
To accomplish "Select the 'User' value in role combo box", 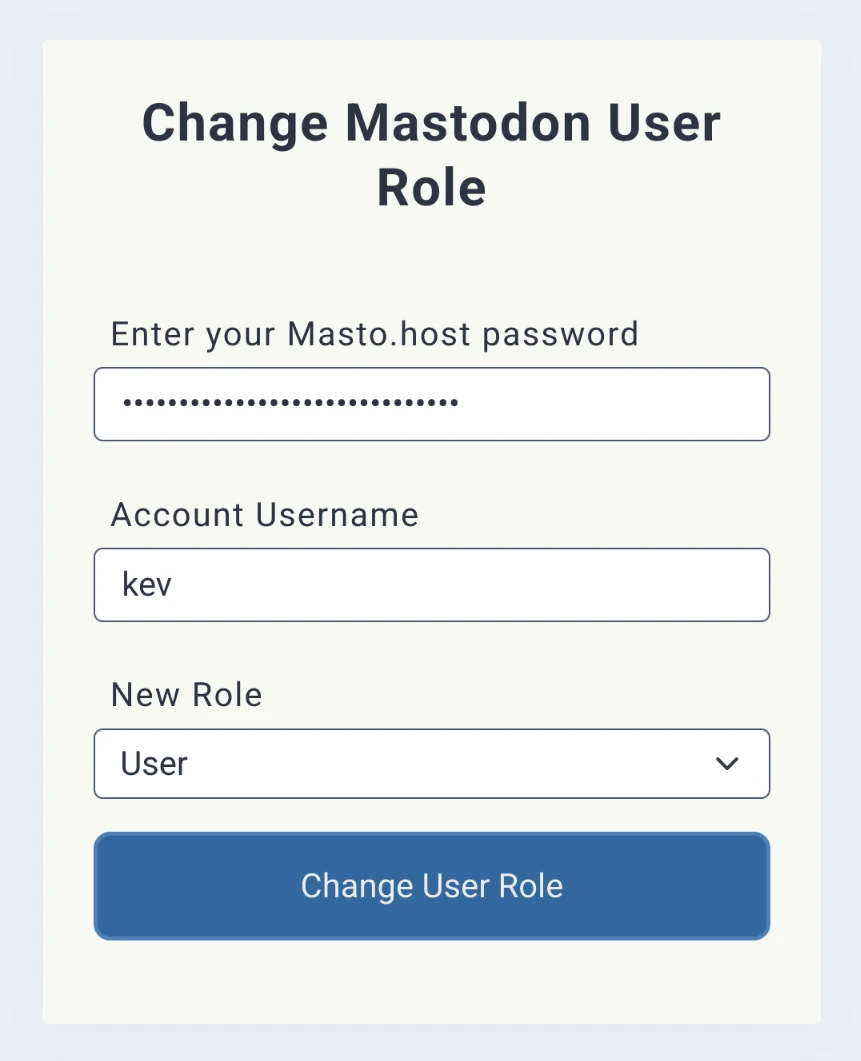I will tap(154, 764).
